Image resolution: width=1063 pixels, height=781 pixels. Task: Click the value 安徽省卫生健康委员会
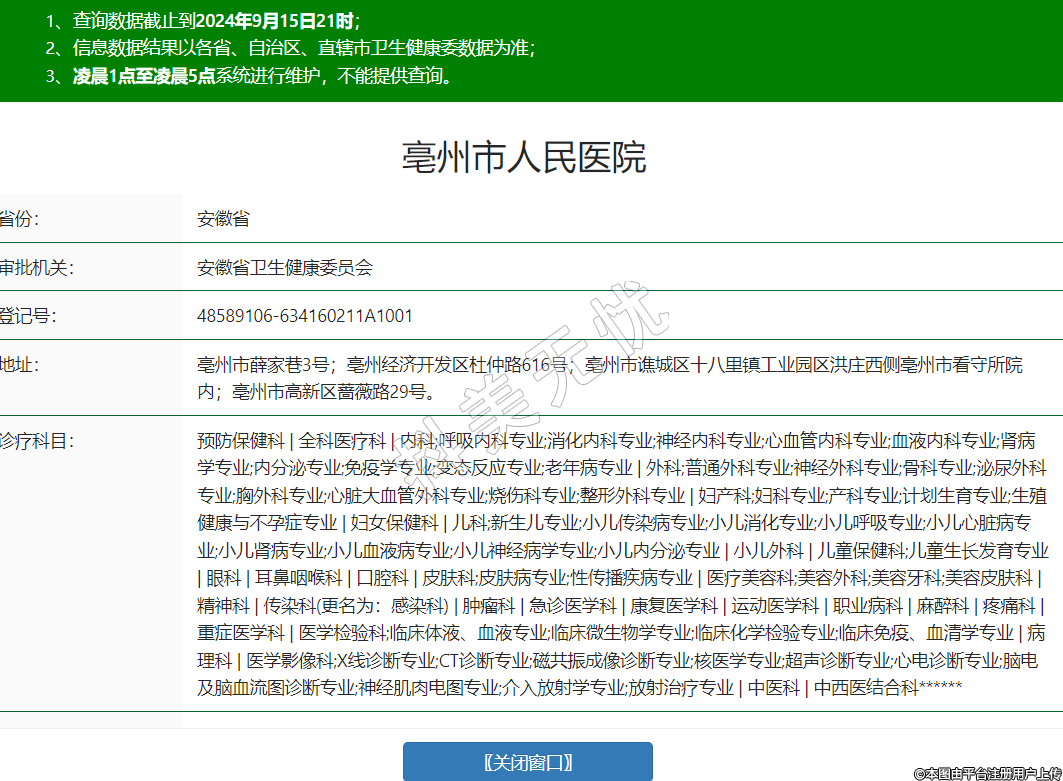click(285, 267)
